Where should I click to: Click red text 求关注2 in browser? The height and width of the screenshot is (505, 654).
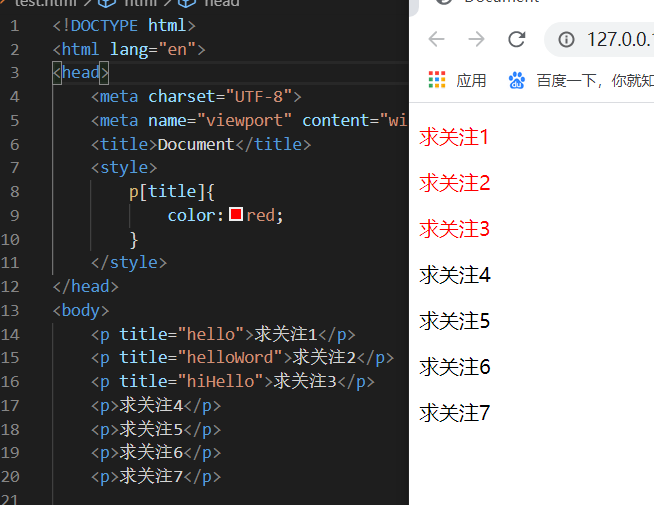(x=454, y=183)
